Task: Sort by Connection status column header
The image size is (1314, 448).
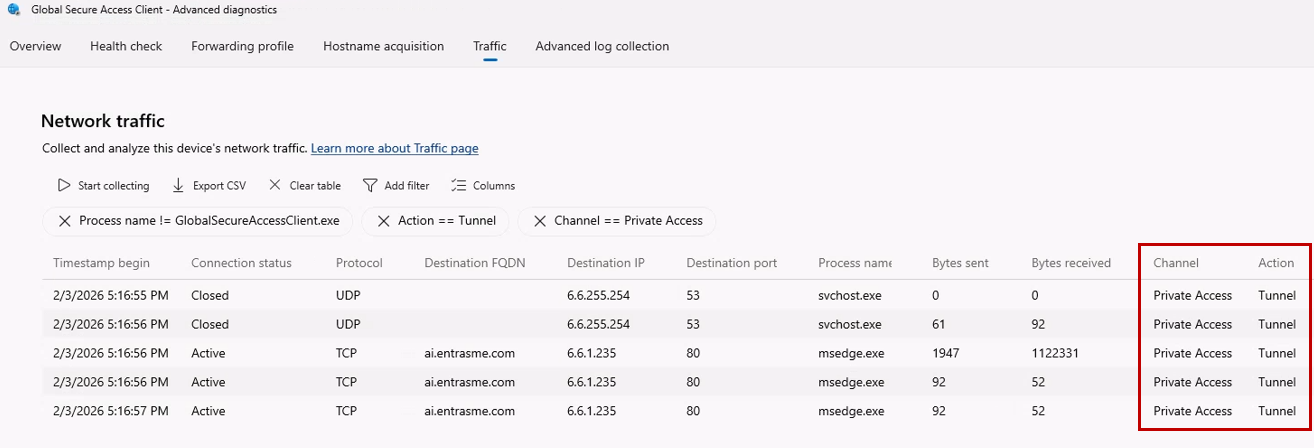Action: [x=241, y=263]
